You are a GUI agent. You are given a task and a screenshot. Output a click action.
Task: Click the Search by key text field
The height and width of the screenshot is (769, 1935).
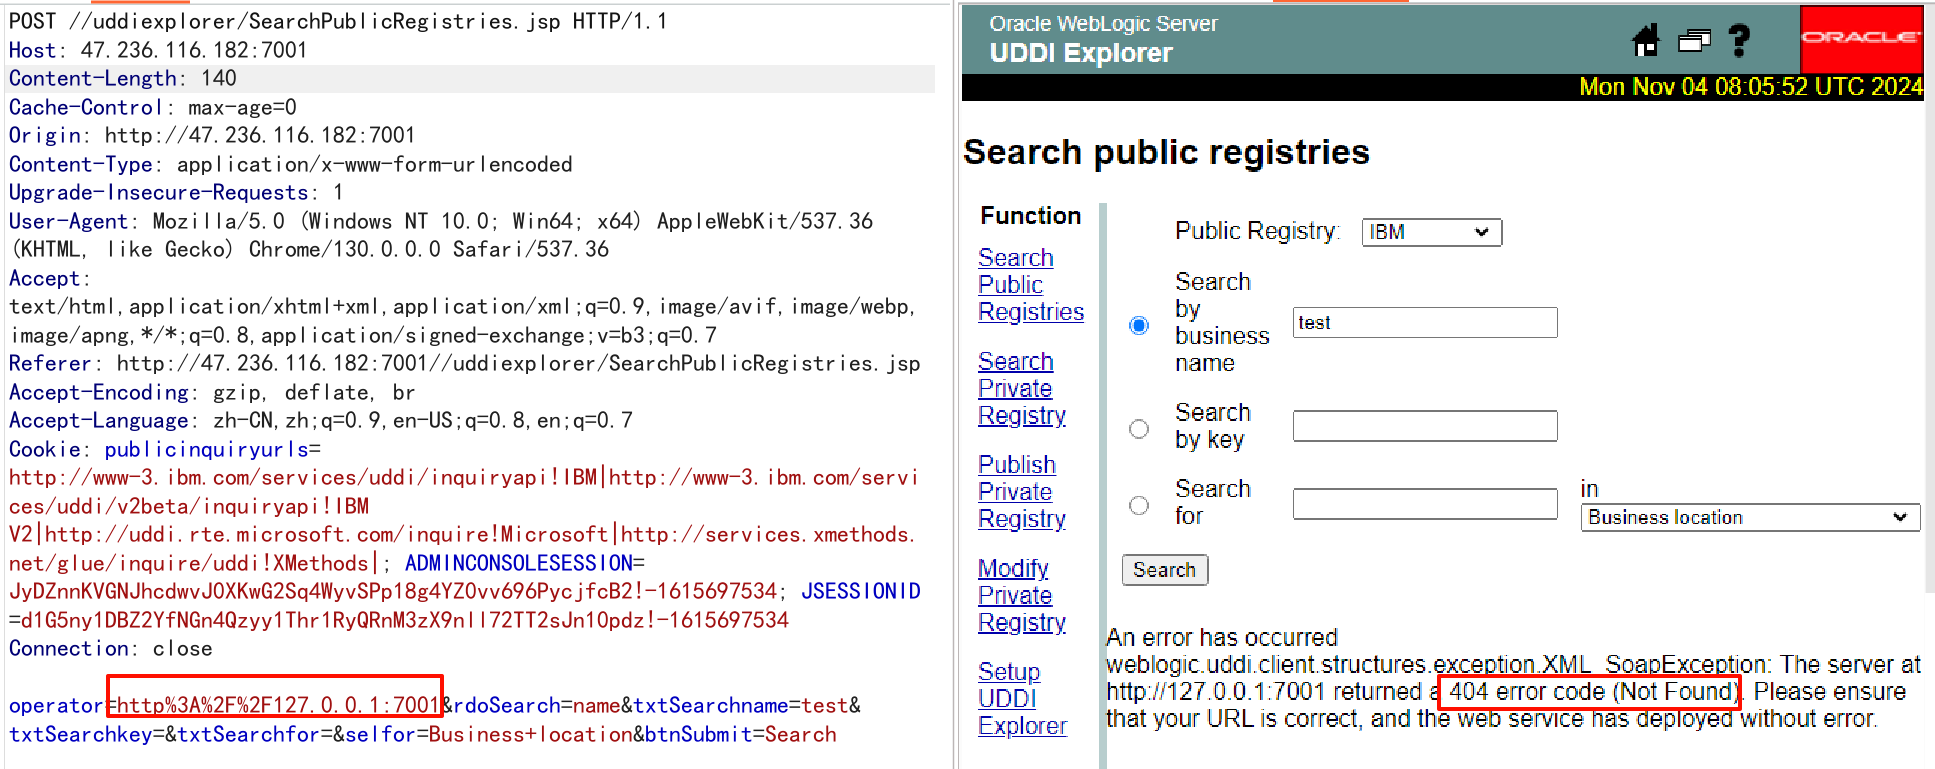(x=1425, y=426)
